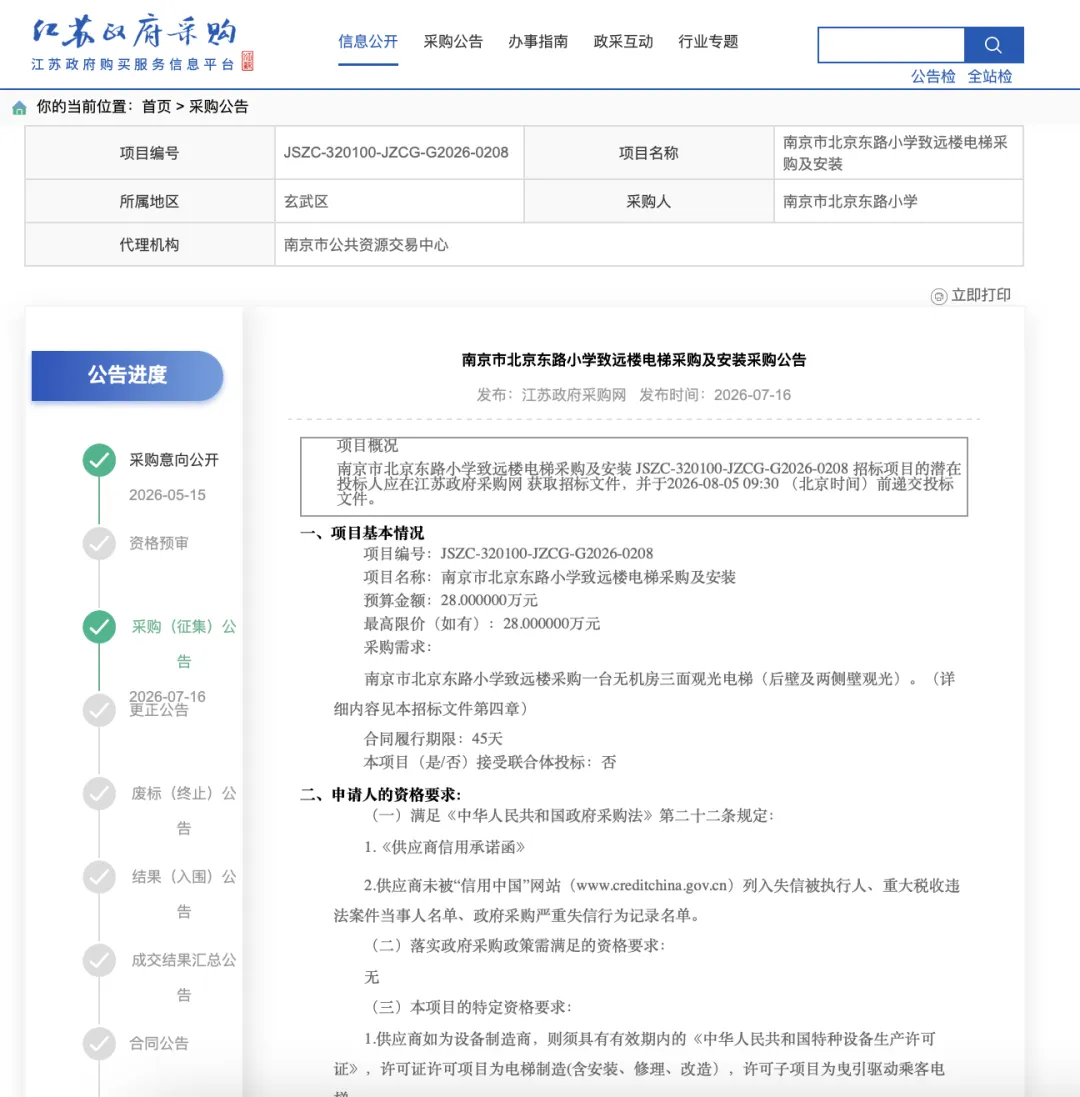The height and width of the screenshot is (1097, 1080).
Task: Click the green check for 采购（征集）公告
Action: pyautogui.click(x=99, y=627)
